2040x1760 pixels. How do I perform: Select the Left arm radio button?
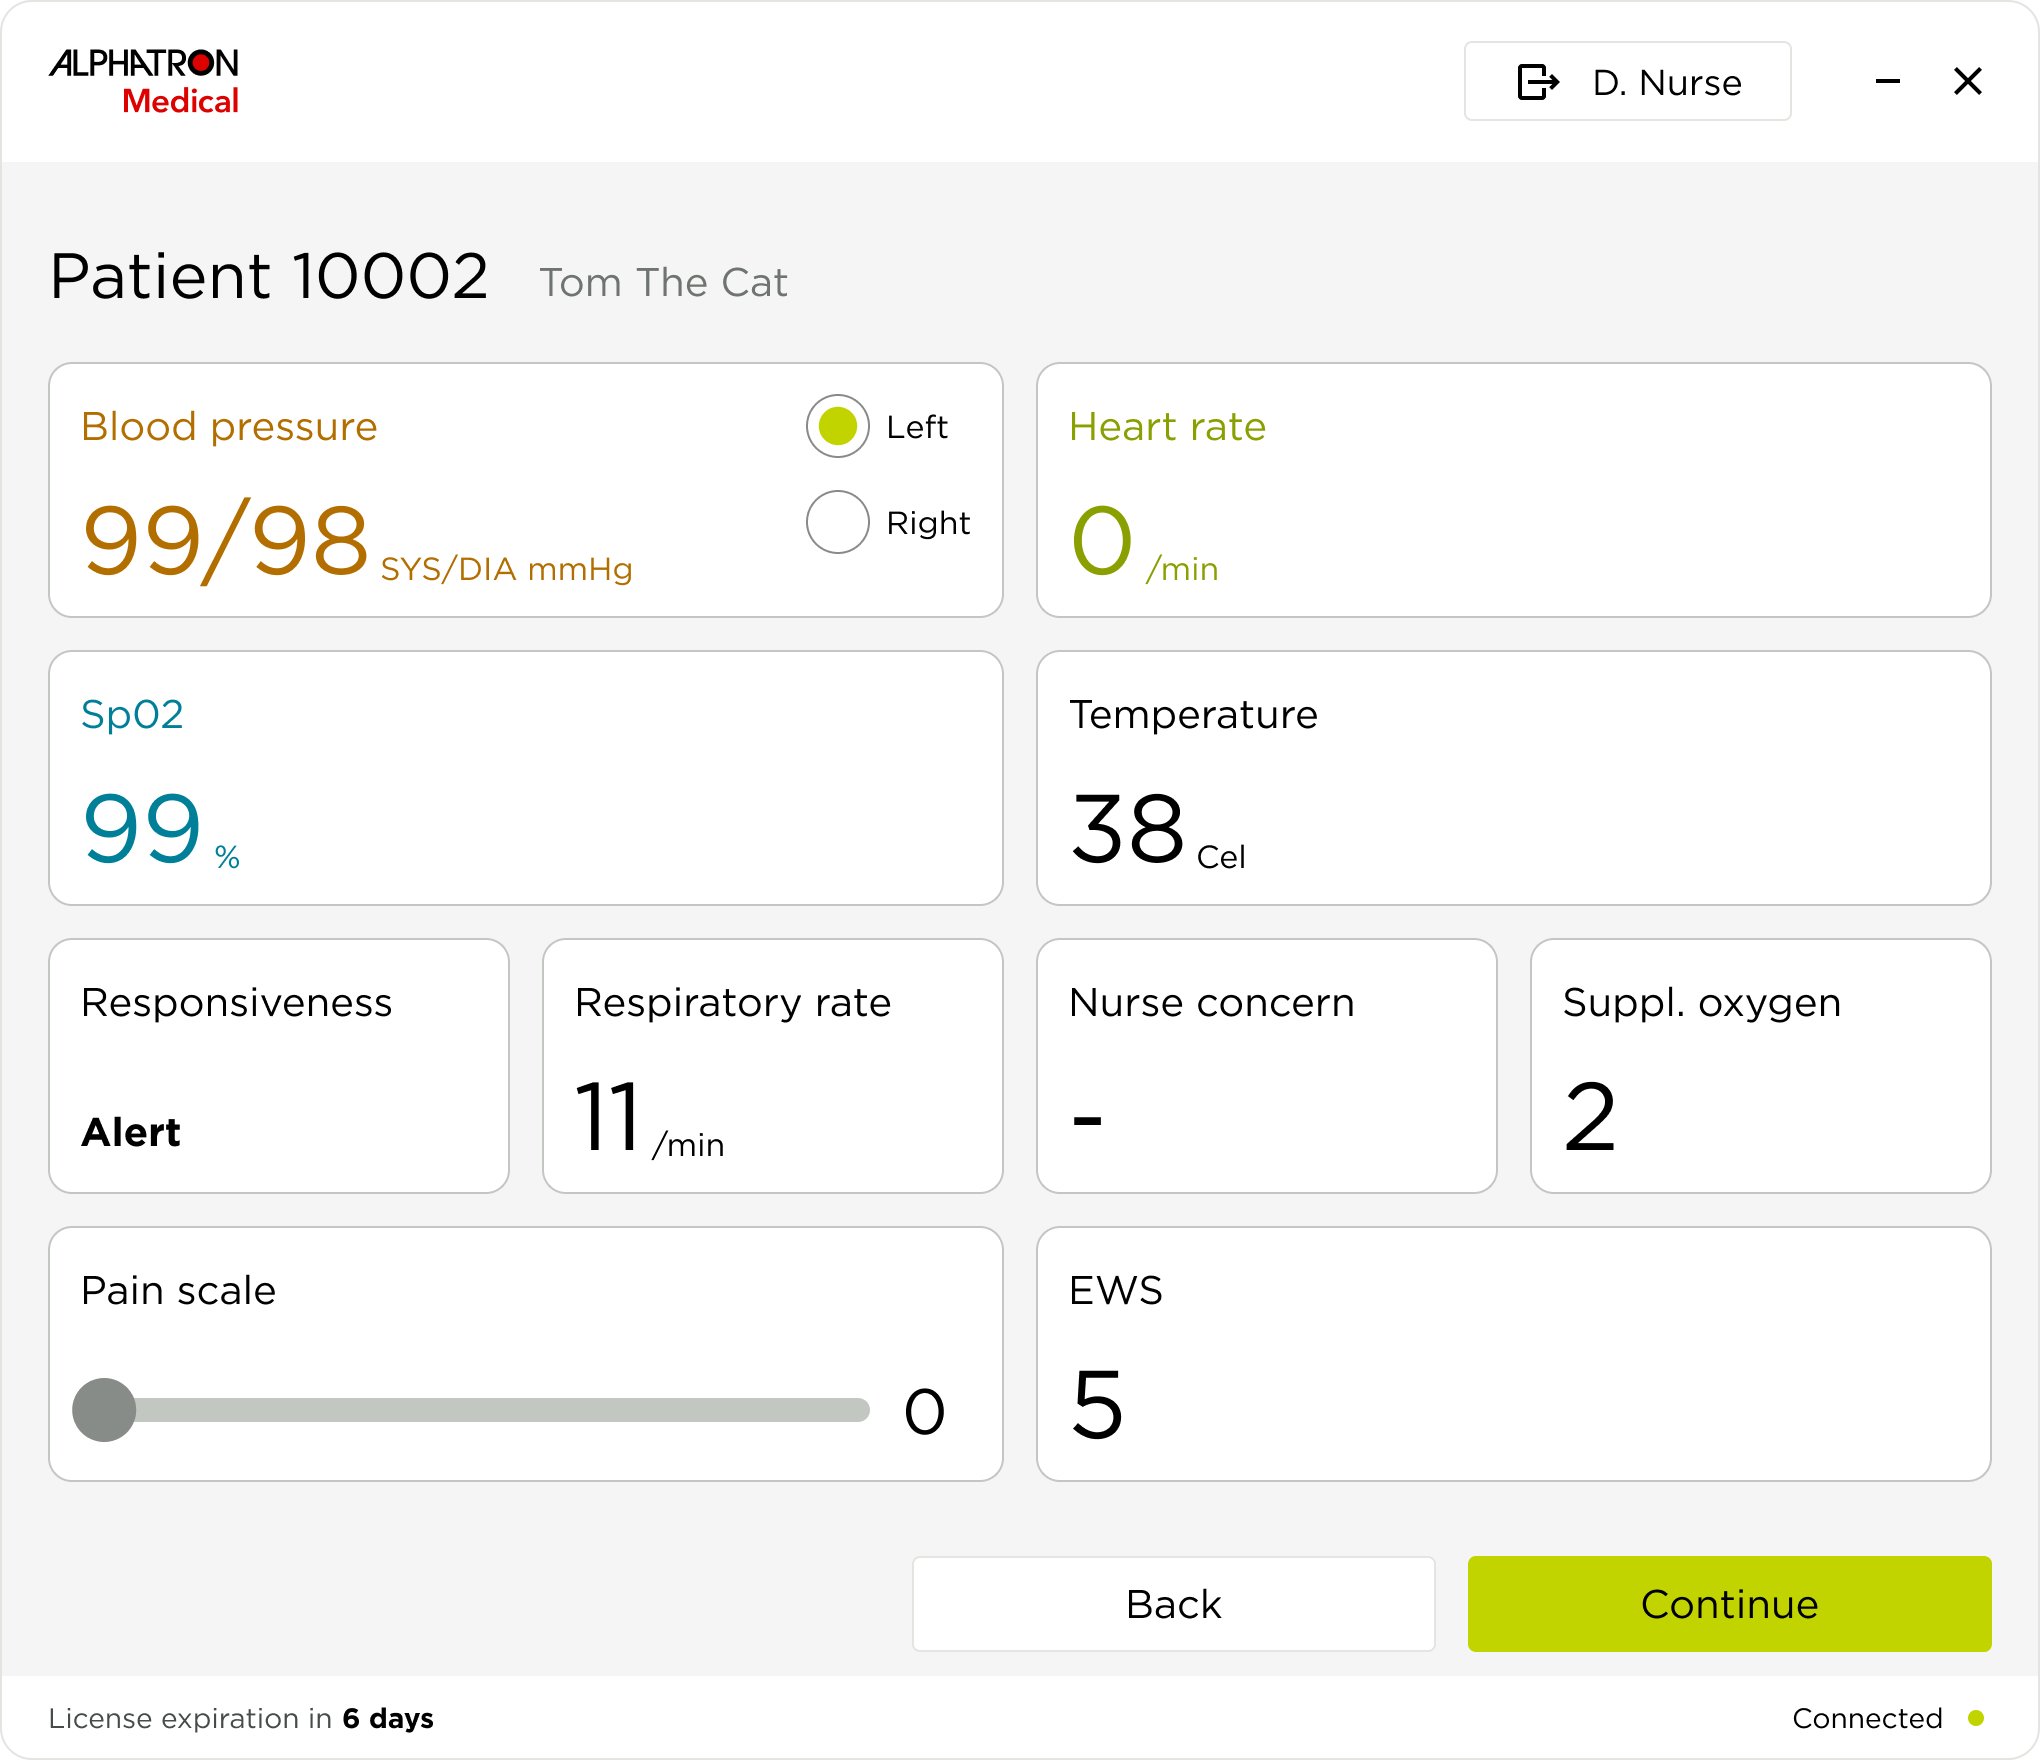pos(837,427)
